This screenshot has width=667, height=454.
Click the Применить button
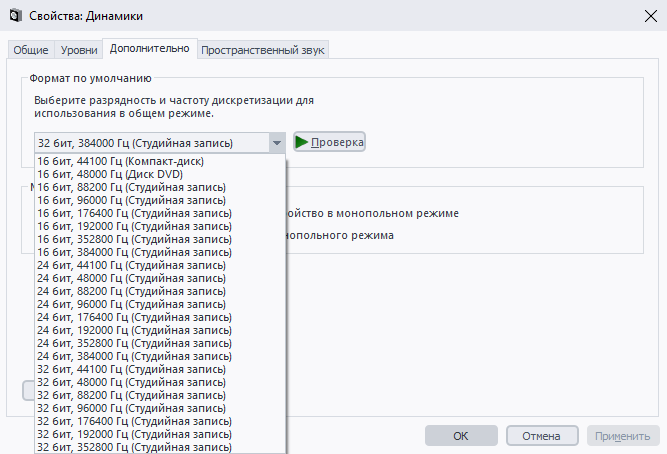pos(623,436)
